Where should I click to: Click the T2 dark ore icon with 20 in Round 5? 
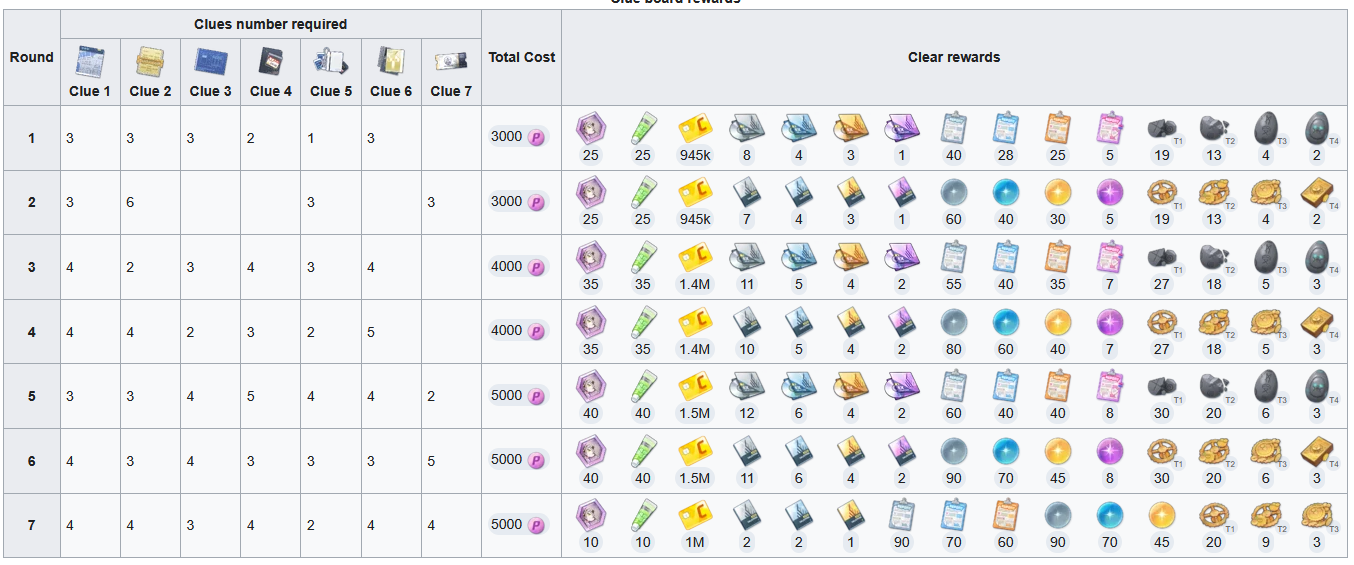(1214, 387)
